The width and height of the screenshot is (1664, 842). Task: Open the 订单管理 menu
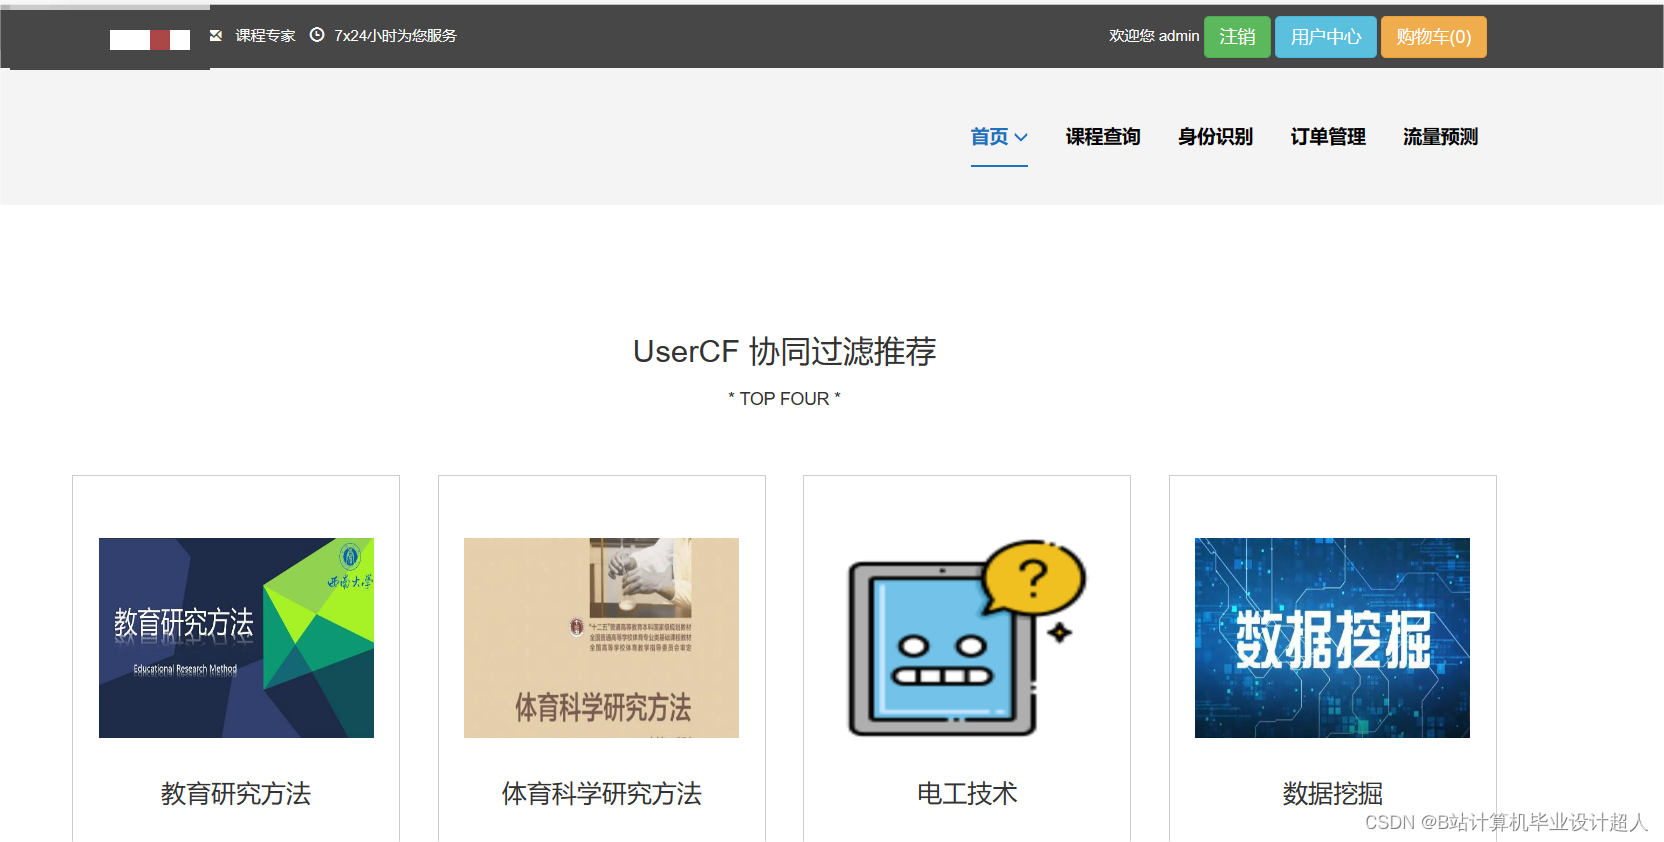pyautogui.click(x=1328, y=137)
